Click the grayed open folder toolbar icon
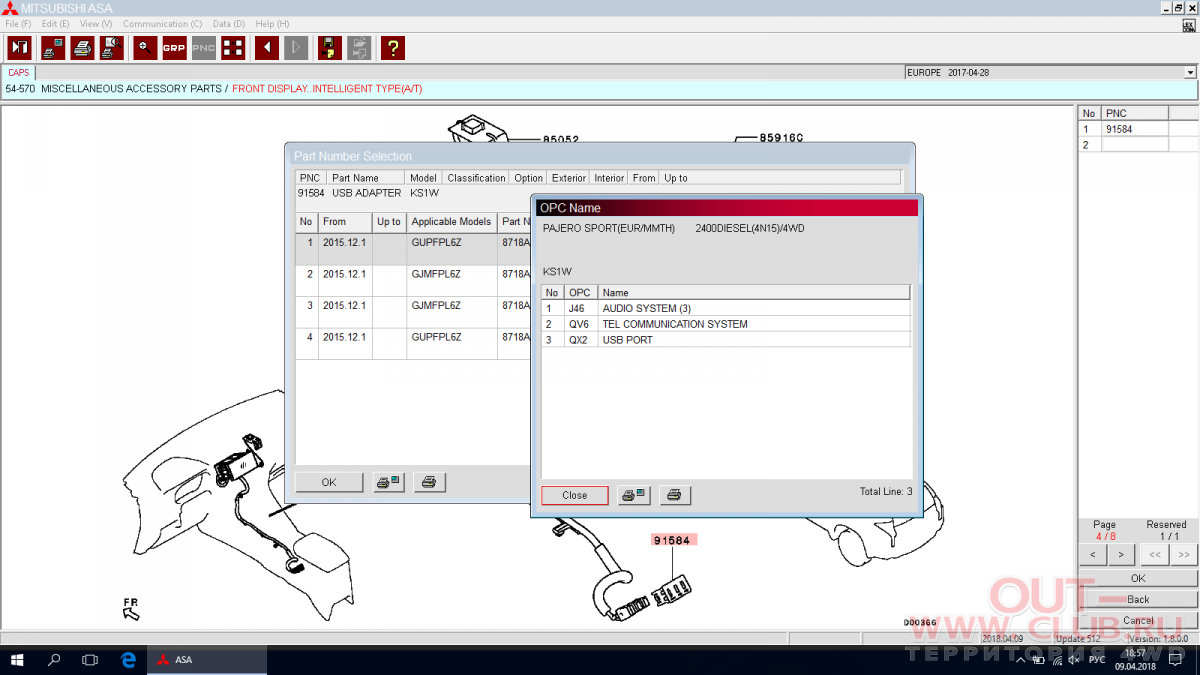Viewport: 1200px width, 675px height. pyautogui.click(x=359, y=47)
